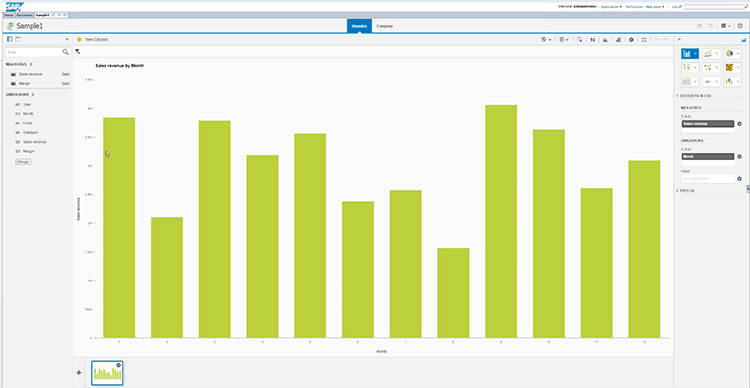Select the chart thumbnail in bottom strip
Image resolution: width=750 pixels, height=388 pixels.
[107, 373]
